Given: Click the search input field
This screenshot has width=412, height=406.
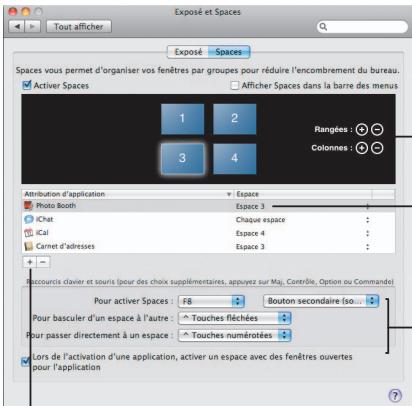Looking at the screenshot, I should click(x=362, y=27).
